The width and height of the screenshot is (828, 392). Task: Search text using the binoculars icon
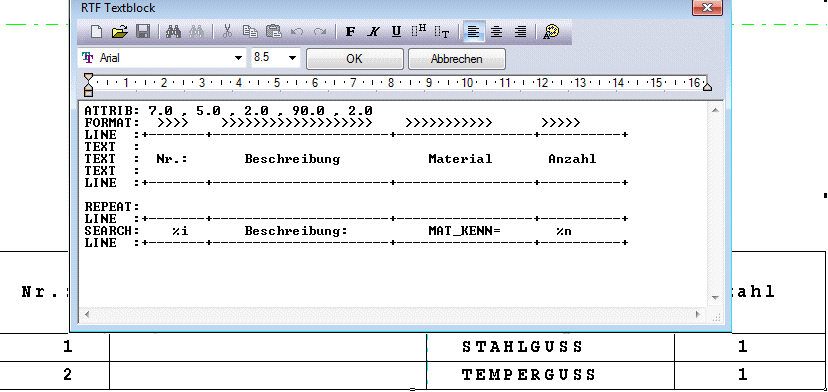(x=173, y=32)
